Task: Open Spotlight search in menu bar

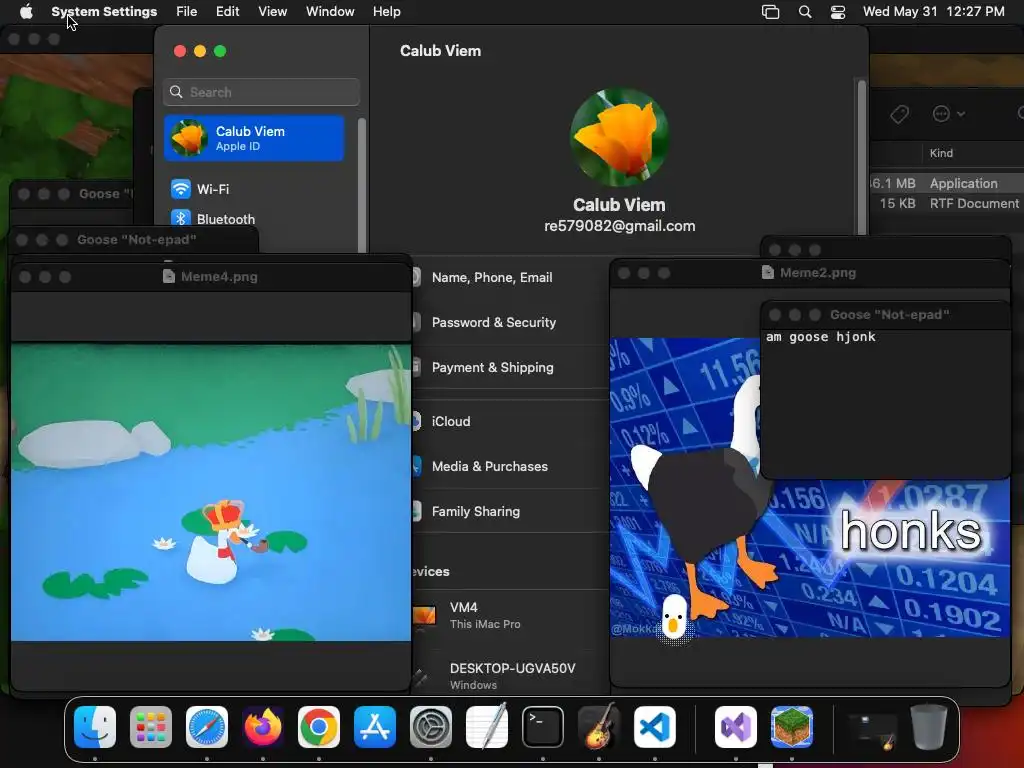Action: point(805,12)
